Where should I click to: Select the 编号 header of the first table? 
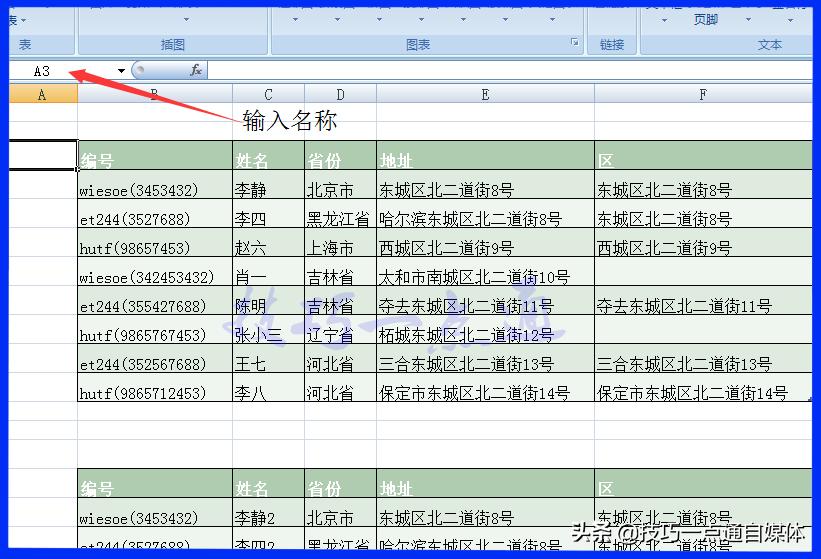pos(155,155)
